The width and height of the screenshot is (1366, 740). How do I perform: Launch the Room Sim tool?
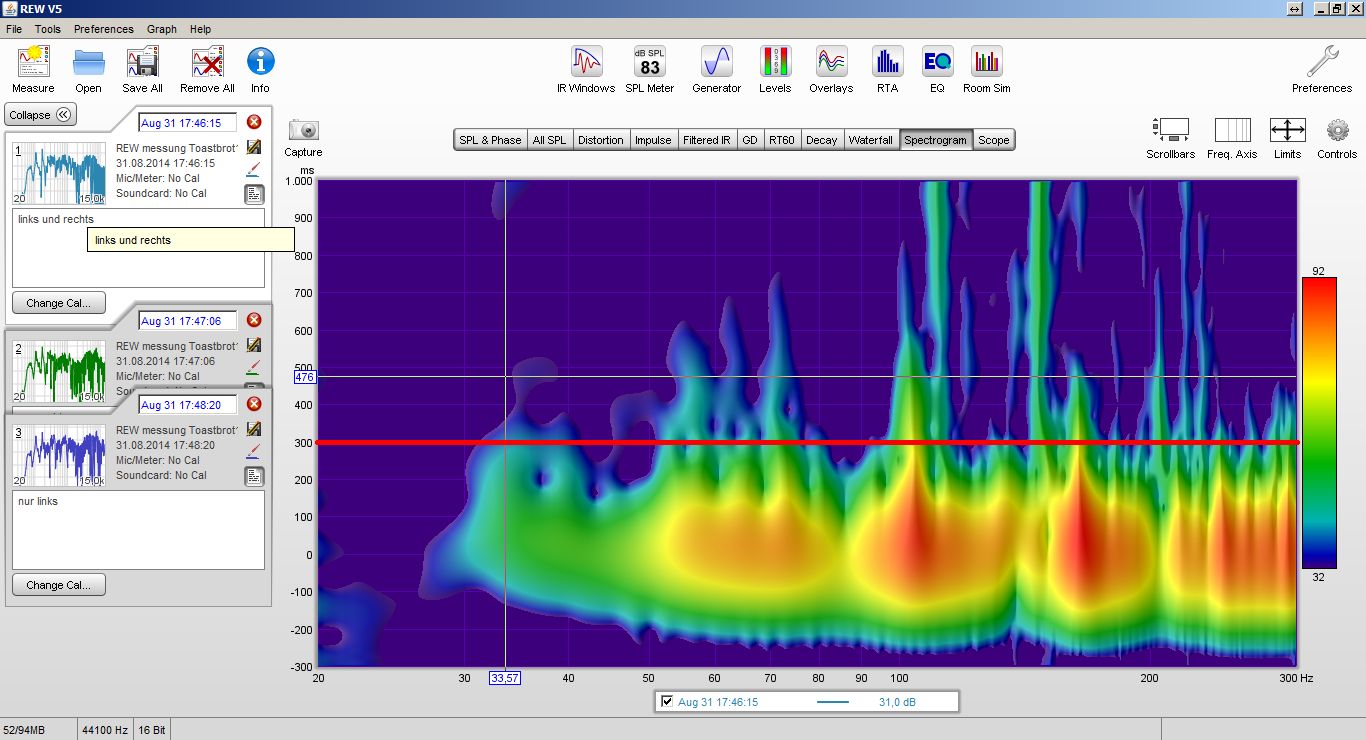click(x=987, y=69)
